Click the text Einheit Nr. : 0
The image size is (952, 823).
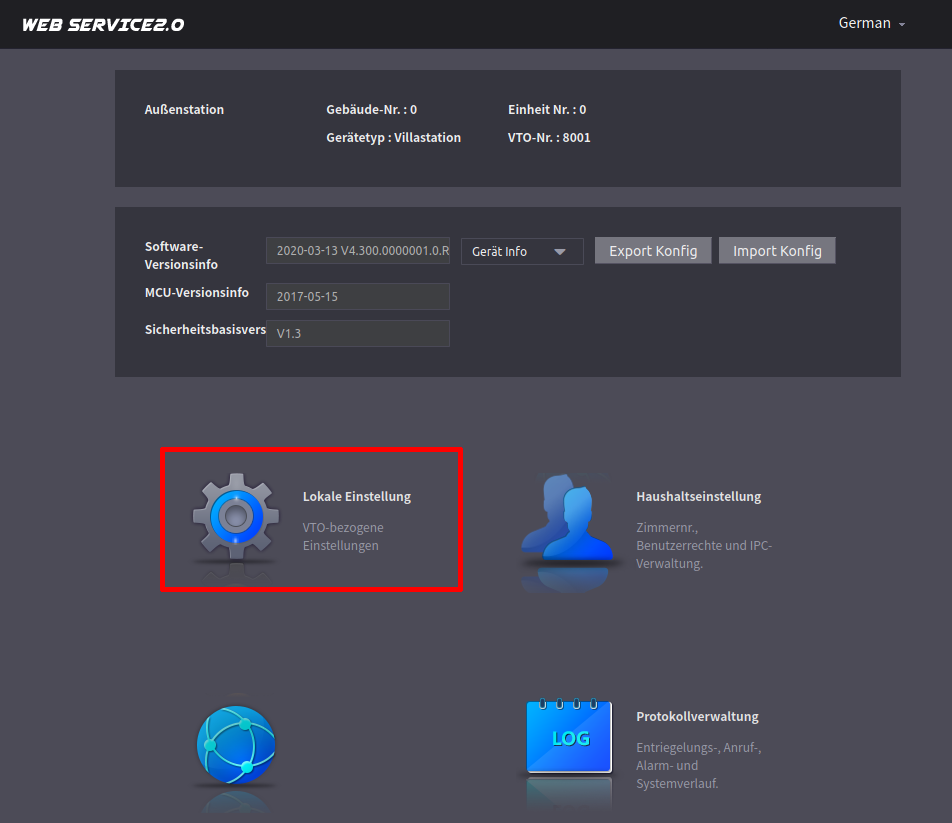tap(547, 110)
